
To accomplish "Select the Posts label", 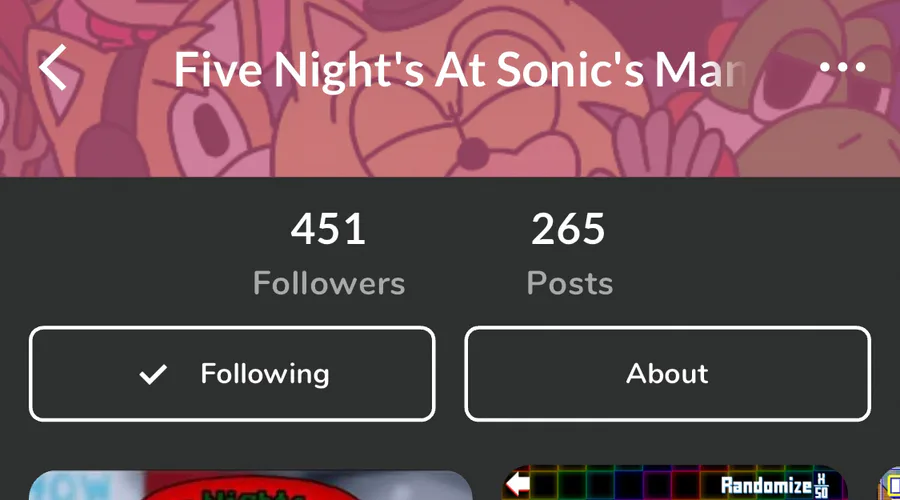I will (569, 283).
